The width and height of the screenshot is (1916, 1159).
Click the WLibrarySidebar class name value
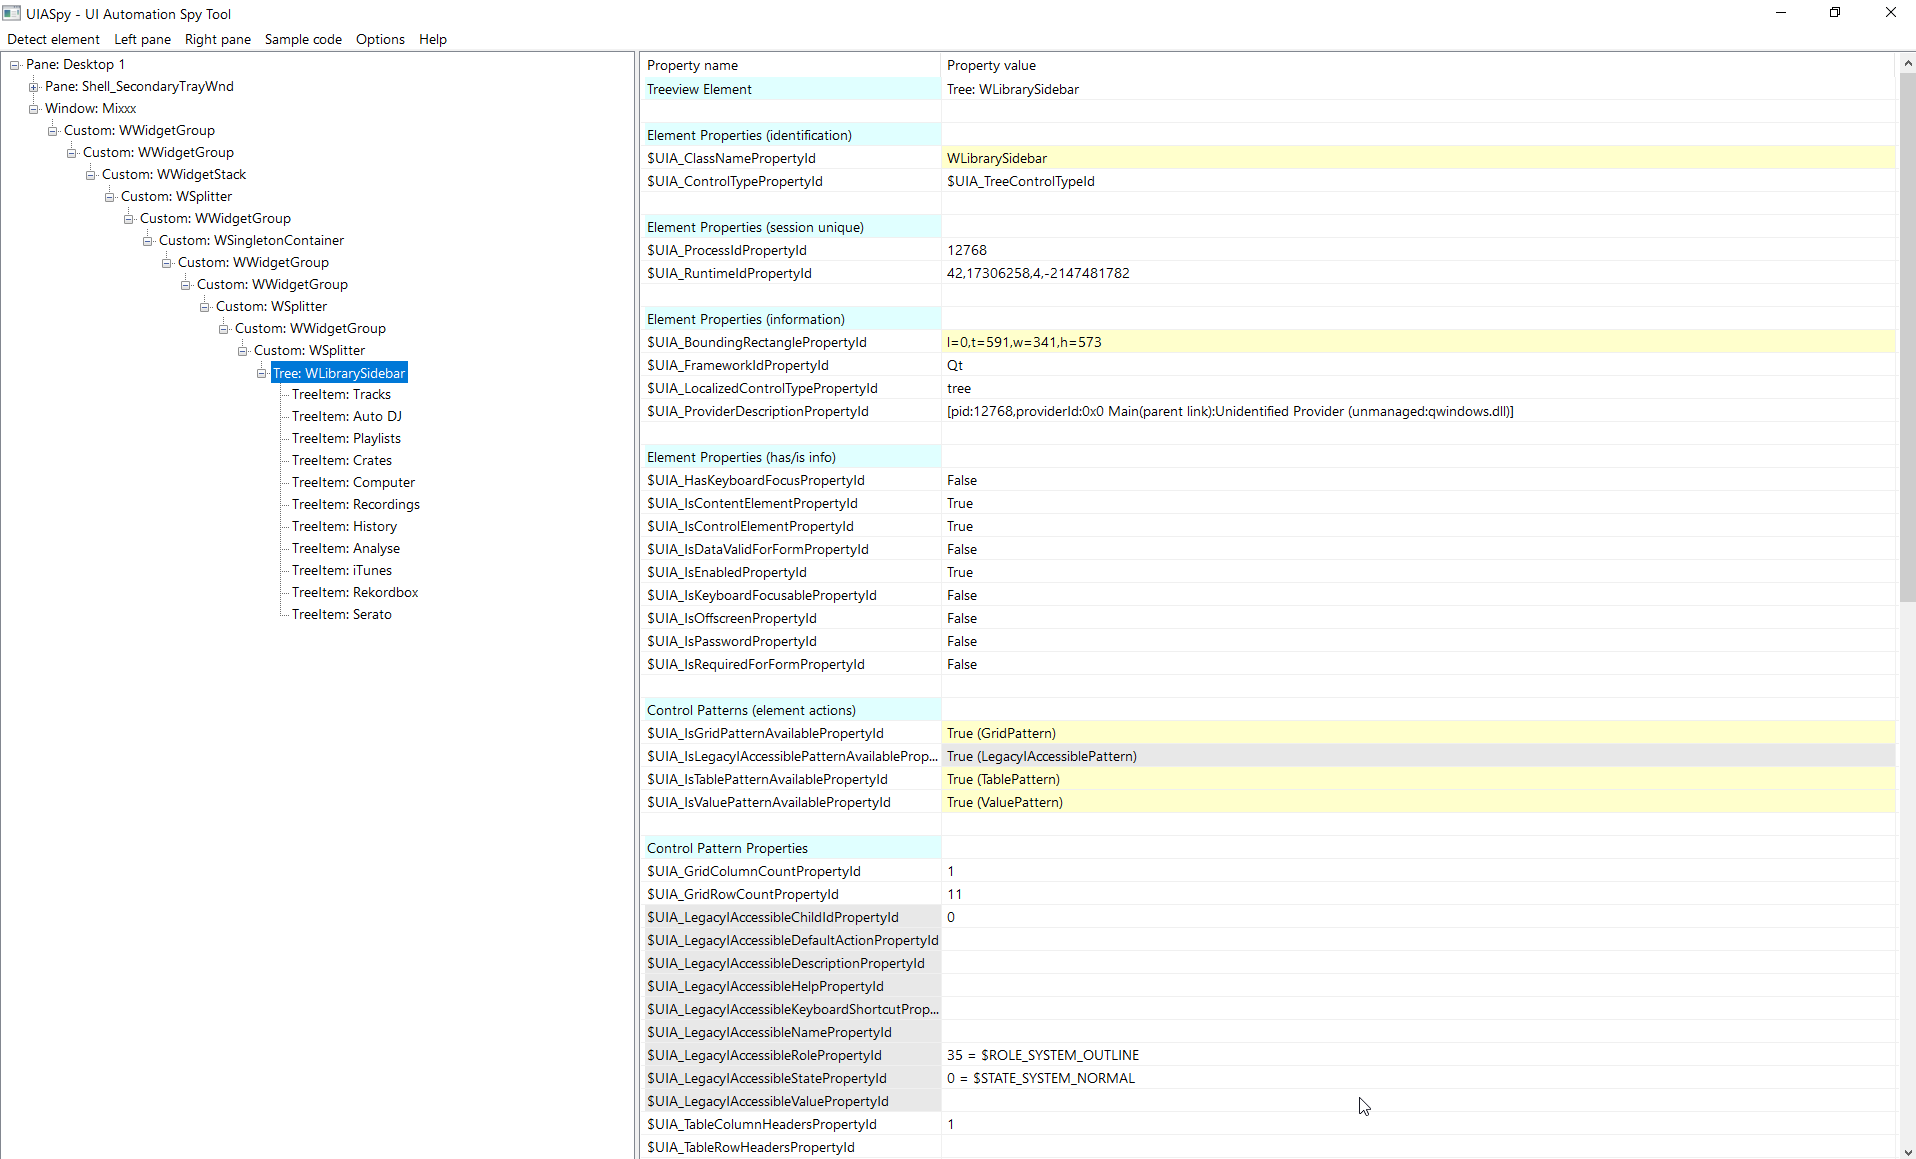pos(997,159)
